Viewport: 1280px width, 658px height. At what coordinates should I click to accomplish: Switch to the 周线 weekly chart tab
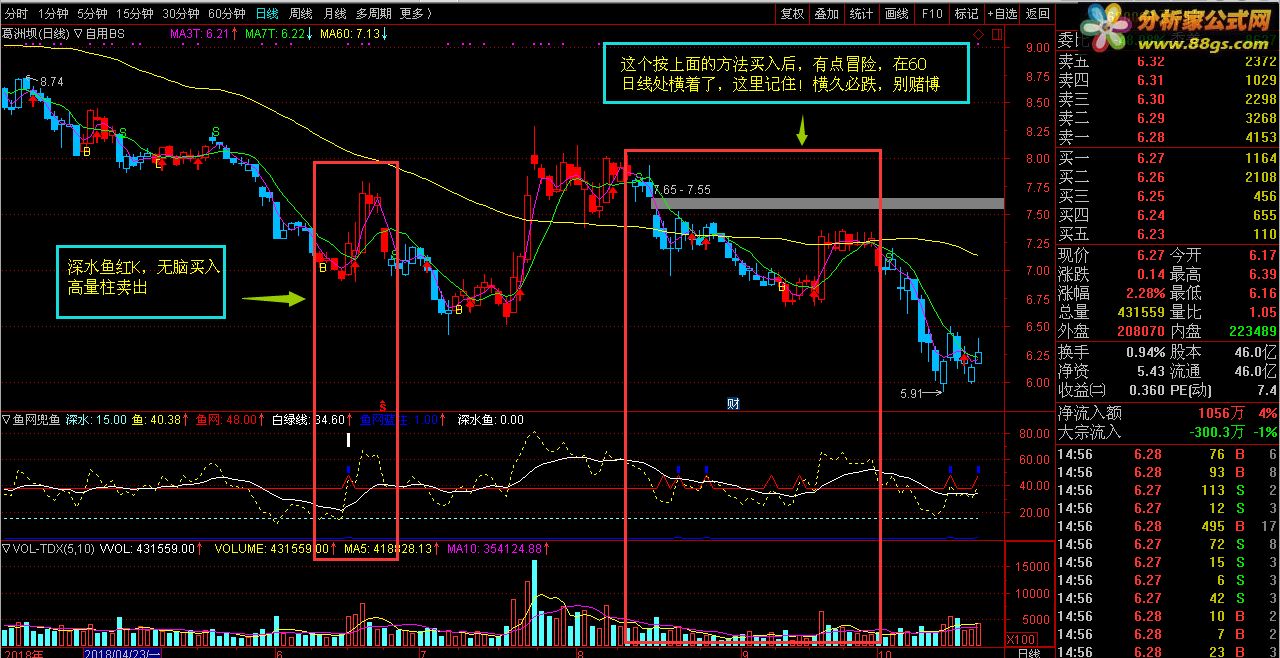[301, 14]
